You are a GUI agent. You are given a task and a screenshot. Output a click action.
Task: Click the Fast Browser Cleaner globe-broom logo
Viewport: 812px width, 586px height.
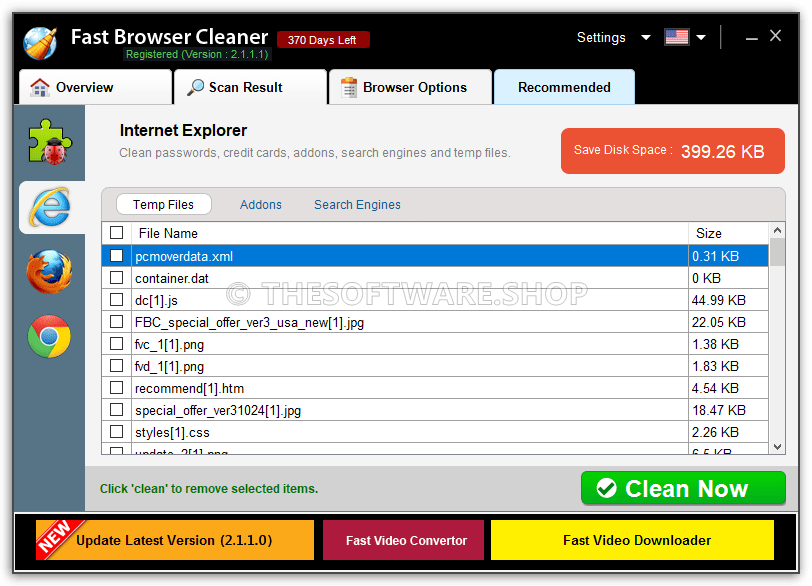coord(40,43)
